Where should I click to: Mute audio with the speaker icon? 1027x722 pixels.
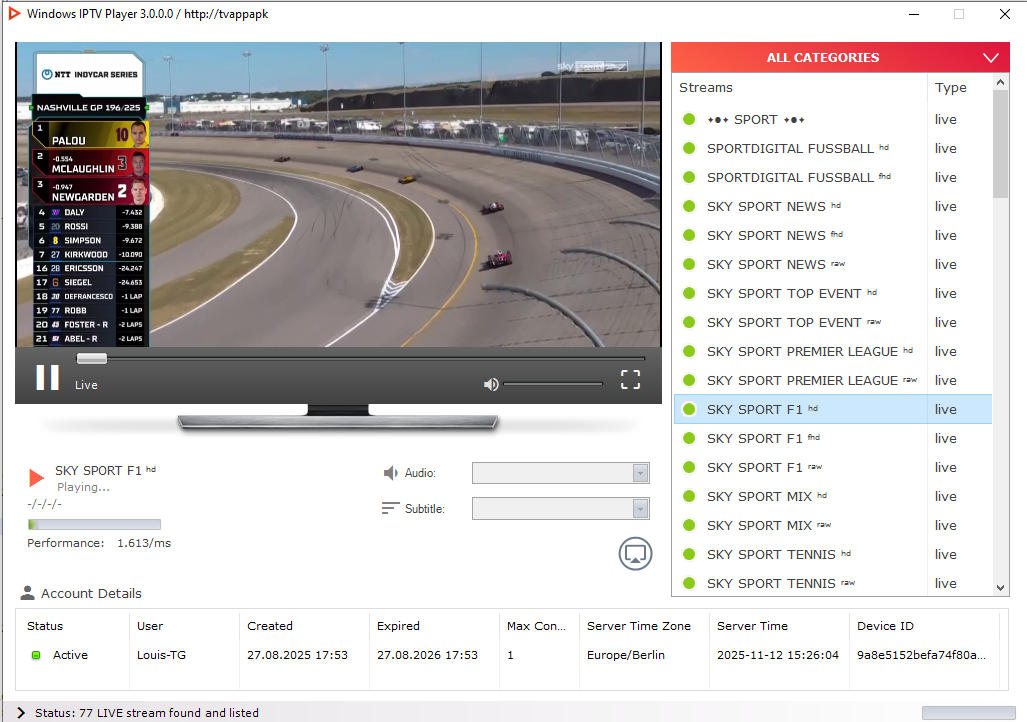(x=490, y=384)
